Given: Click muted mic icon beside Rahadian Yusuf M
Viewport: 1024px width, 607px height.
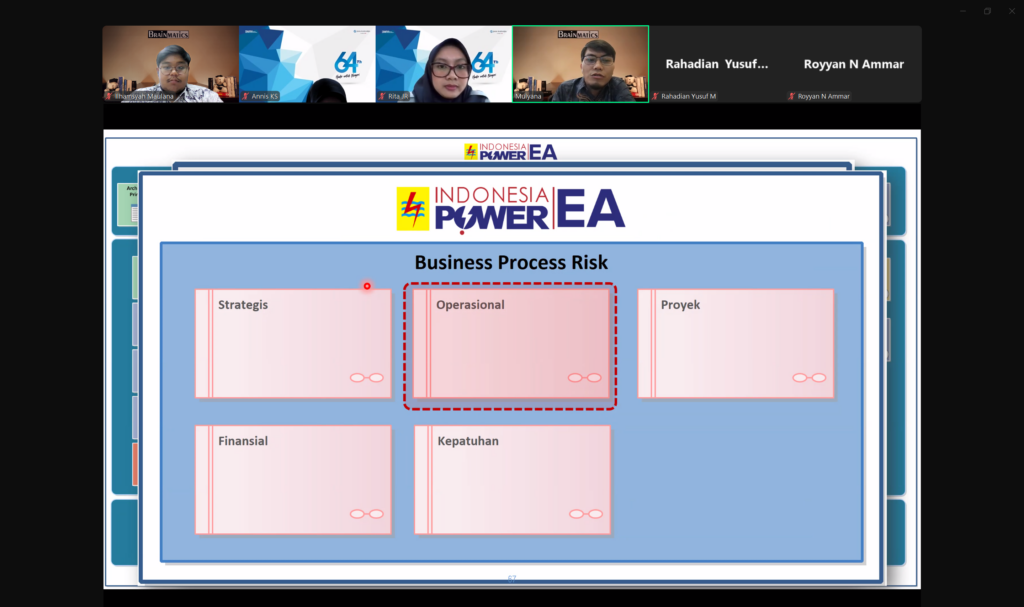Looking at the screenshot, I should coord(655,96).
